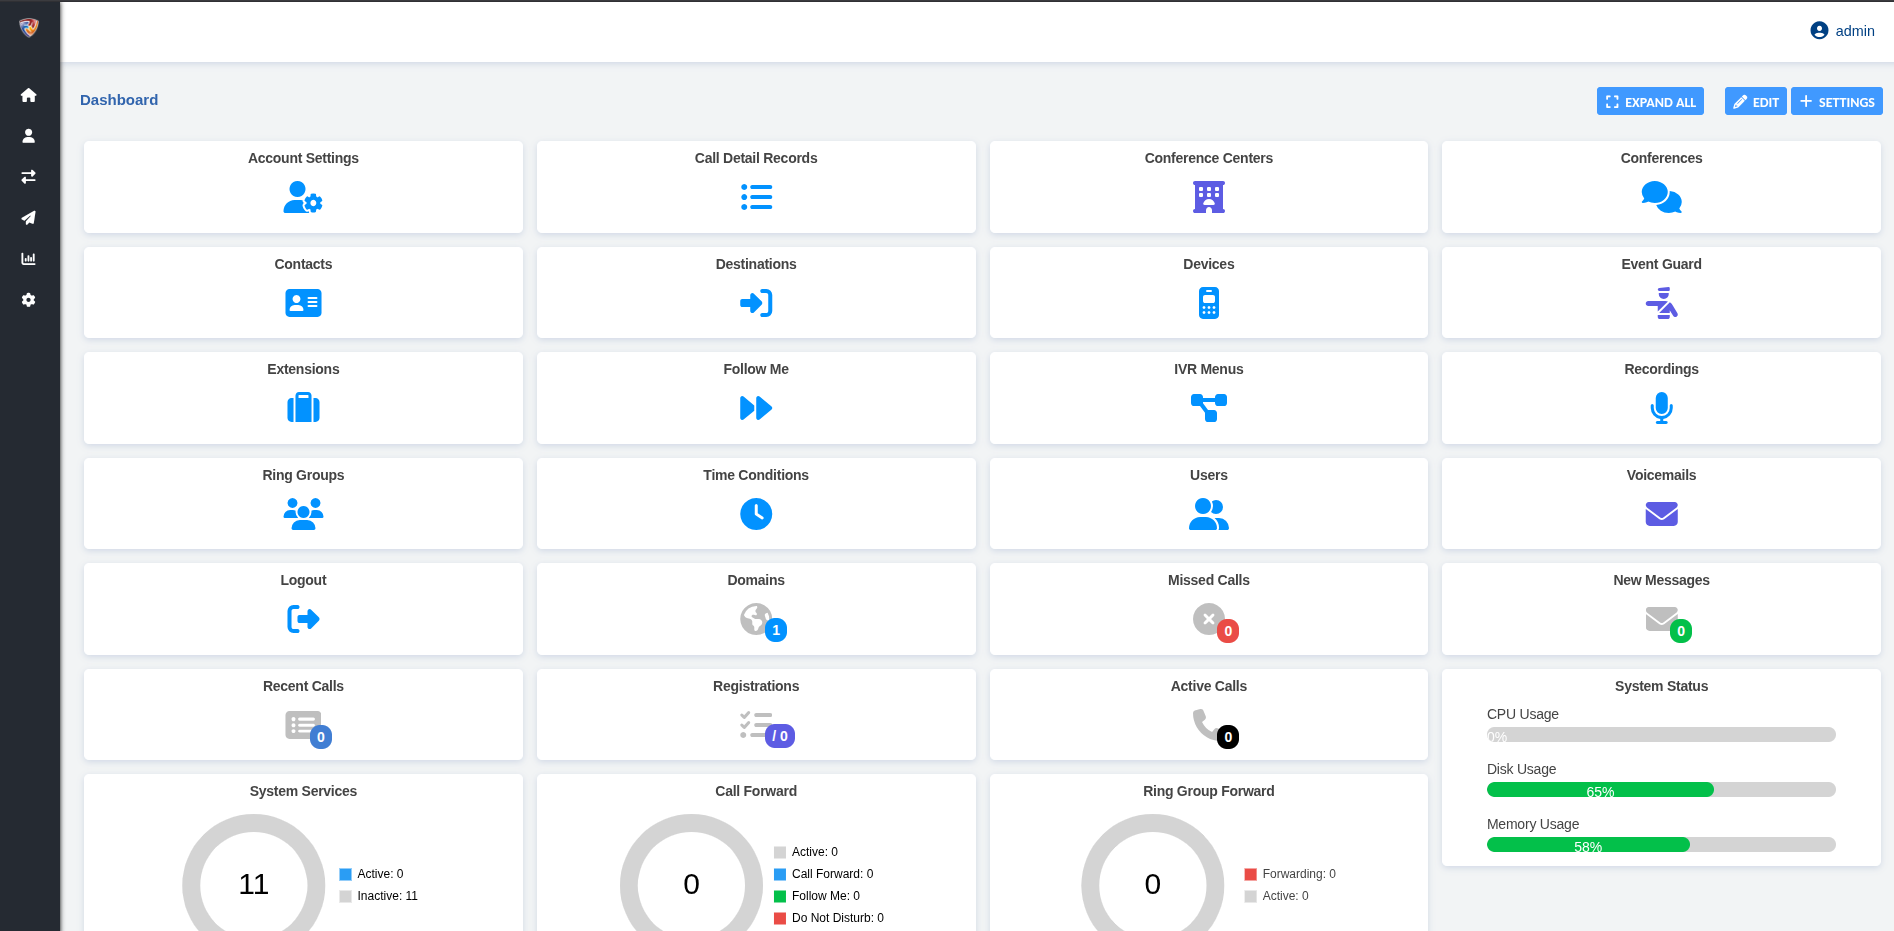This screenshot has height=931, width=1894.
Task: Click the sidebar bar-chart status menu
Action: click(x=29, y=259)
